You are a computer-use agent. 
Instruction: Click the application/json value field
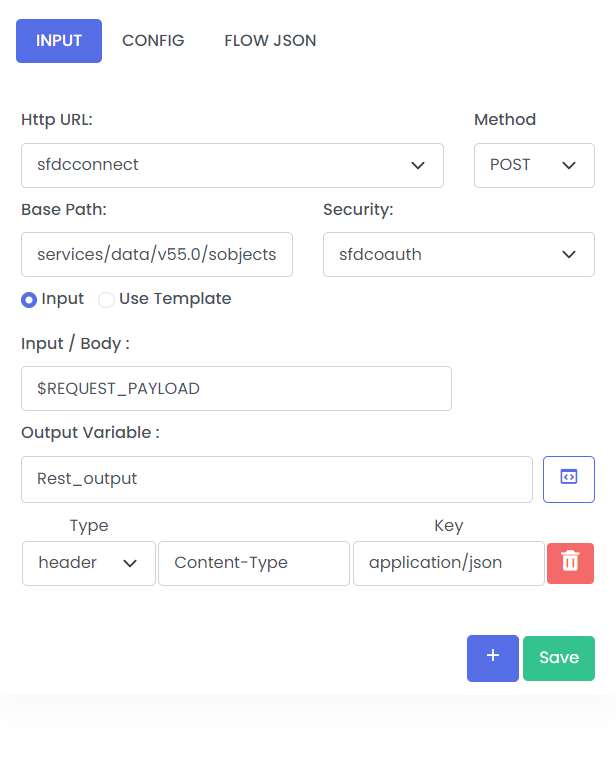[448, 563]
